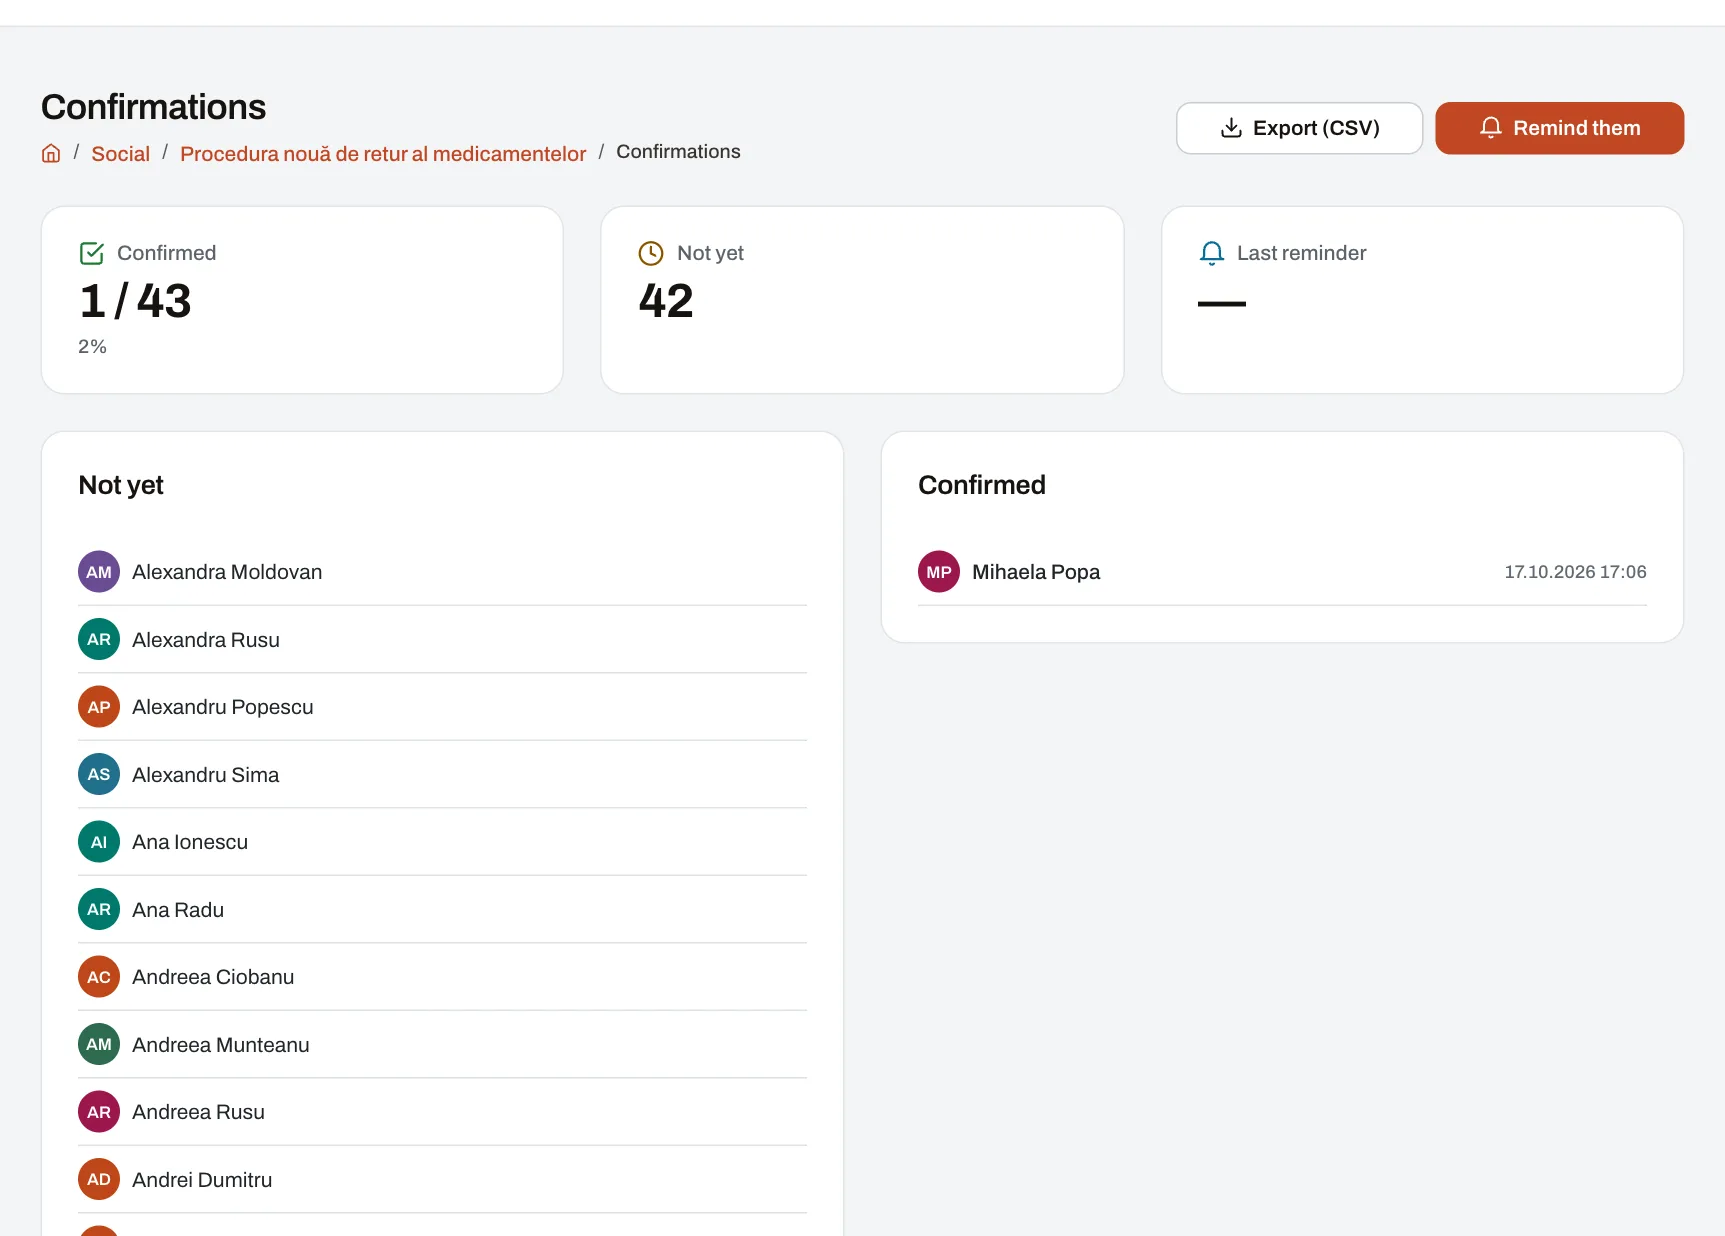
Task: Click the AR avatar beside Andreea Rusu
Action: click(99, 1112)
